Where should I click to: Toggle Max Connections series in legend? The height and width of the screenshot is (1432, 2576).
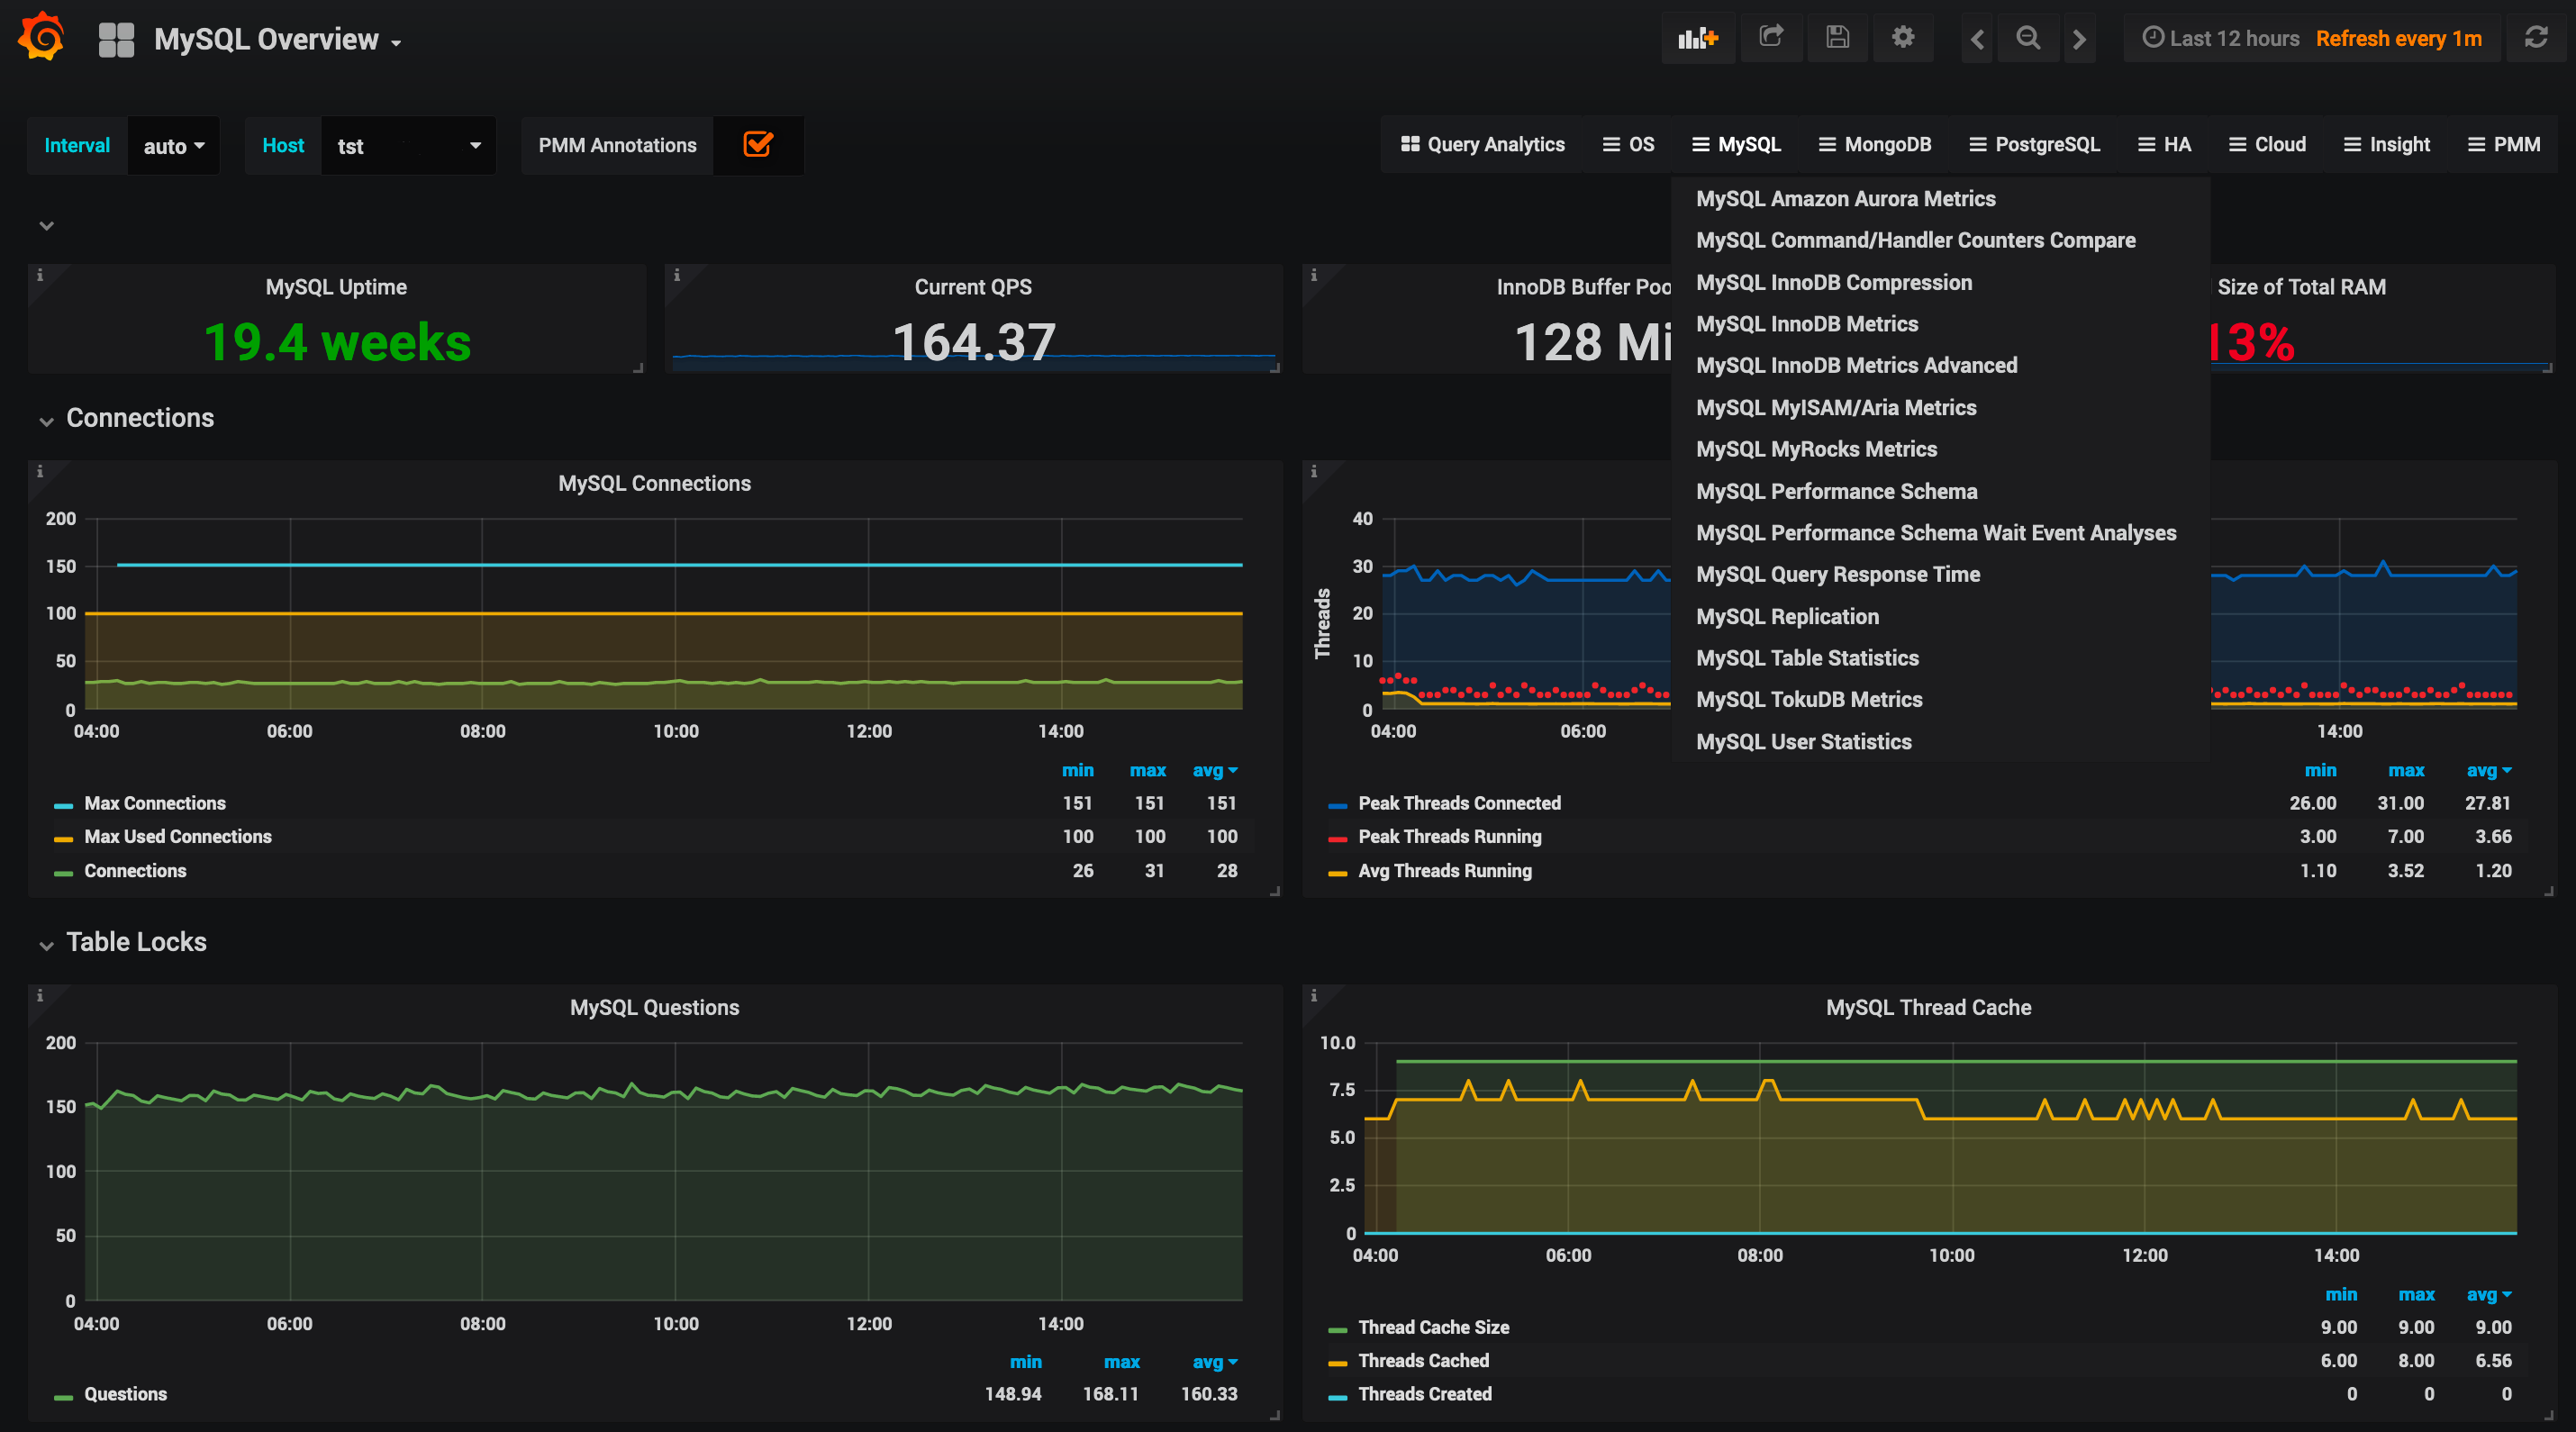[x=155, y=803]
